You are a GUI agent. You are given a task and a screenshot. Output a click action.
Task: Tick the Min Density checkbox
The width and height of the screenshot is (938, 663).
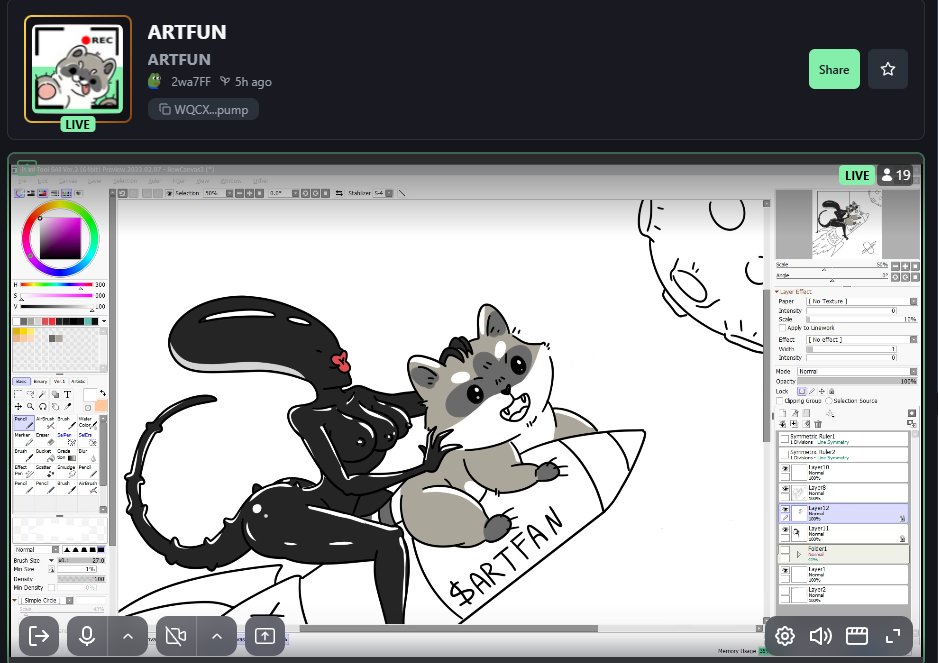coord(51,588)
